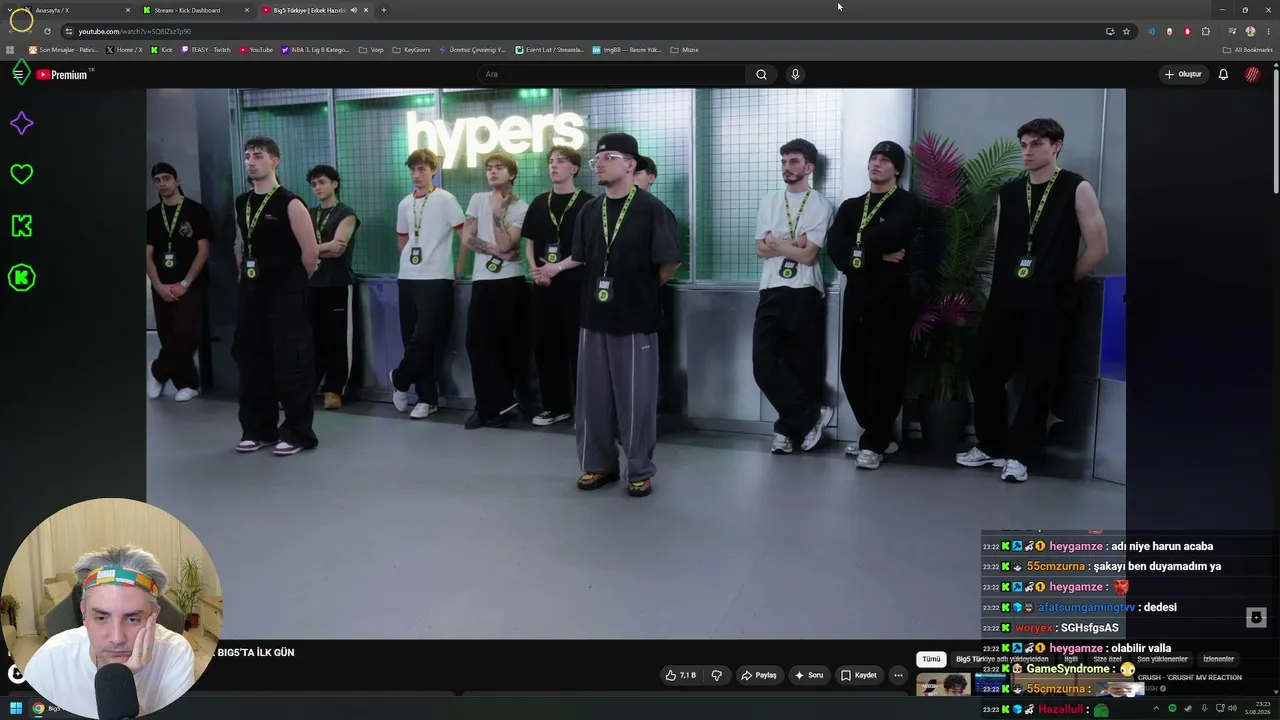This screenshot has width=1280, height=720.
Task: Click the heygamze 'adı niye harun acaba' message
Action: (x=1098, y=546)
